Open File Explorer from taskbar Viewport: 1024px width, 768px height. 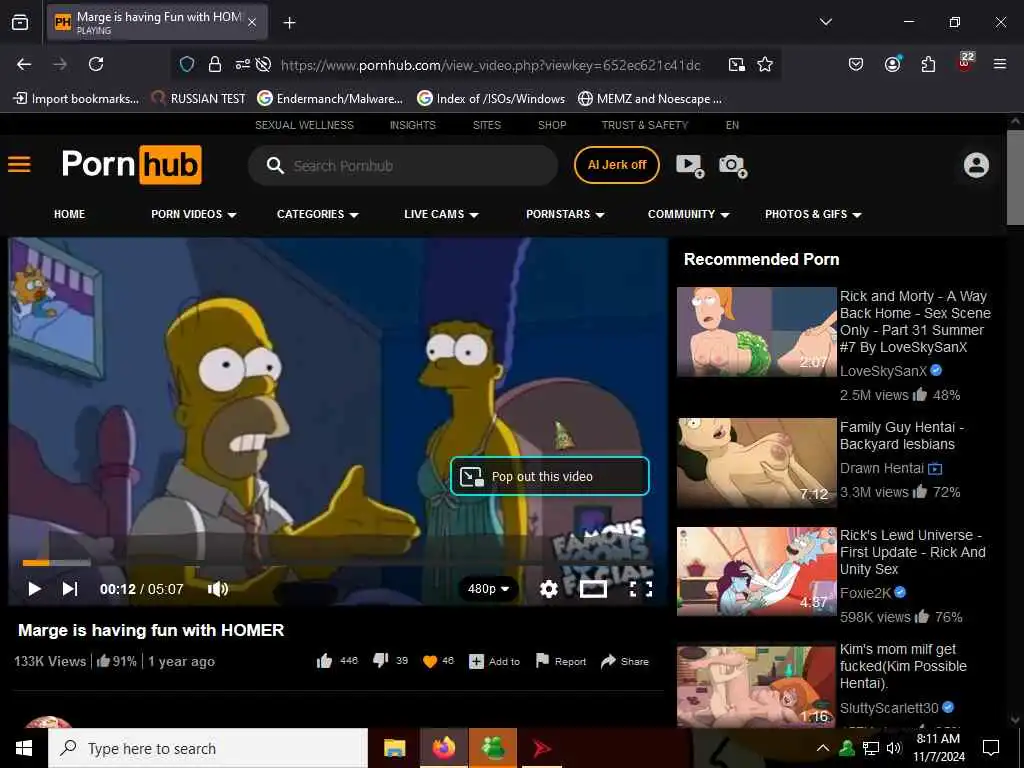pos(394,748)
